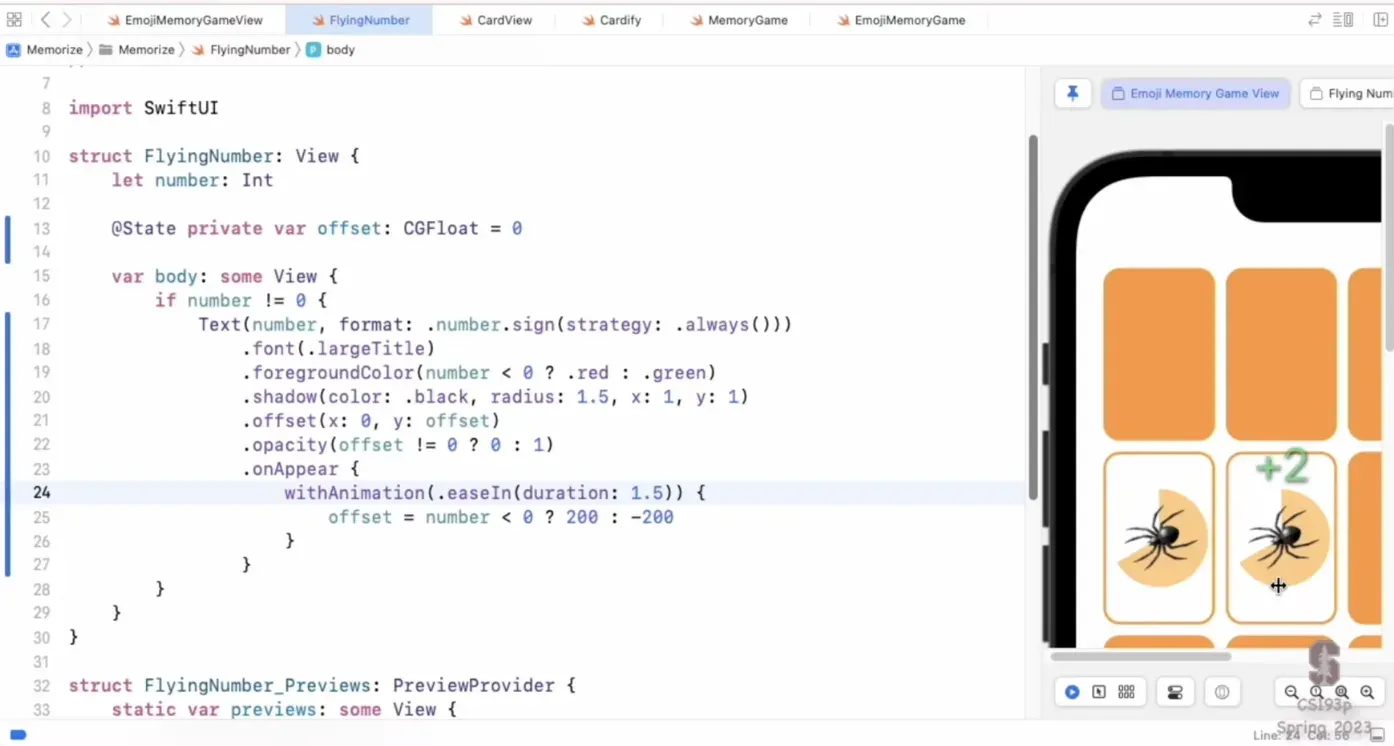The height and width of the screenshot is (746, 1394).
Task: Click the line number 17 gutter
Action: click(x=41, y=324)
